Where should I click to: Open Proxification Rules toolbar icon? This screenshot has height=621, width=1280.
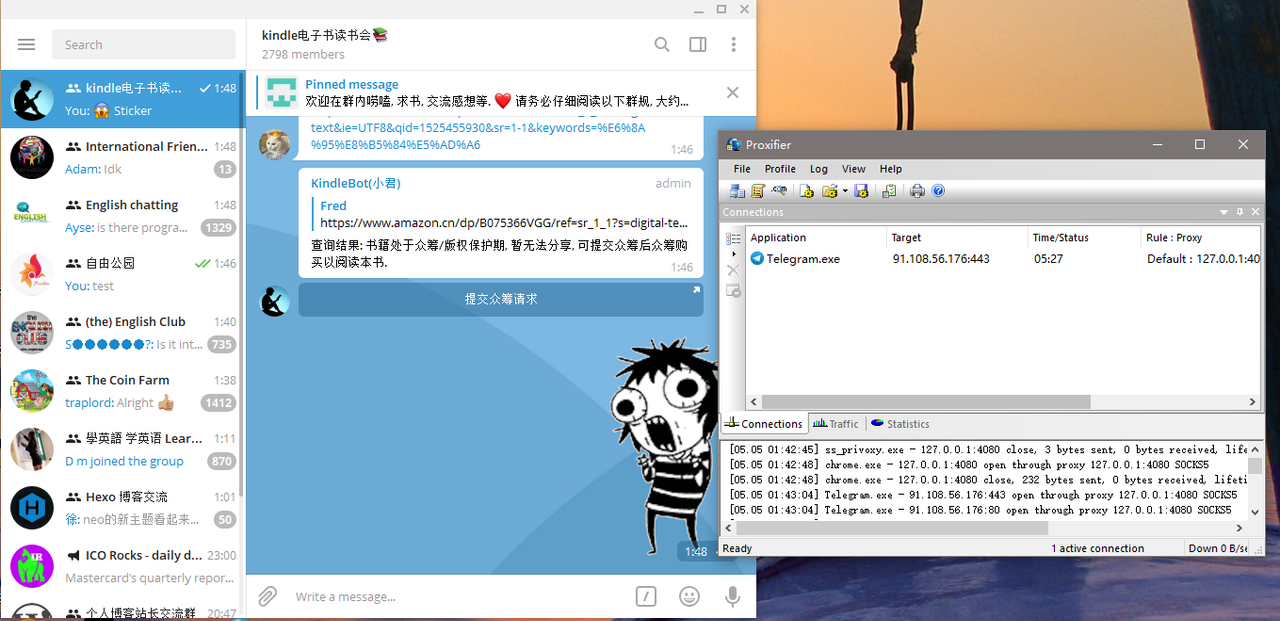(x=758, y=191)
